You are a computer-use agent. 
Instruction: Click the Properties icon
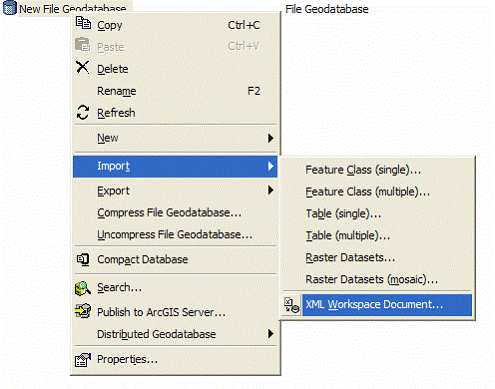pos(83,360)
